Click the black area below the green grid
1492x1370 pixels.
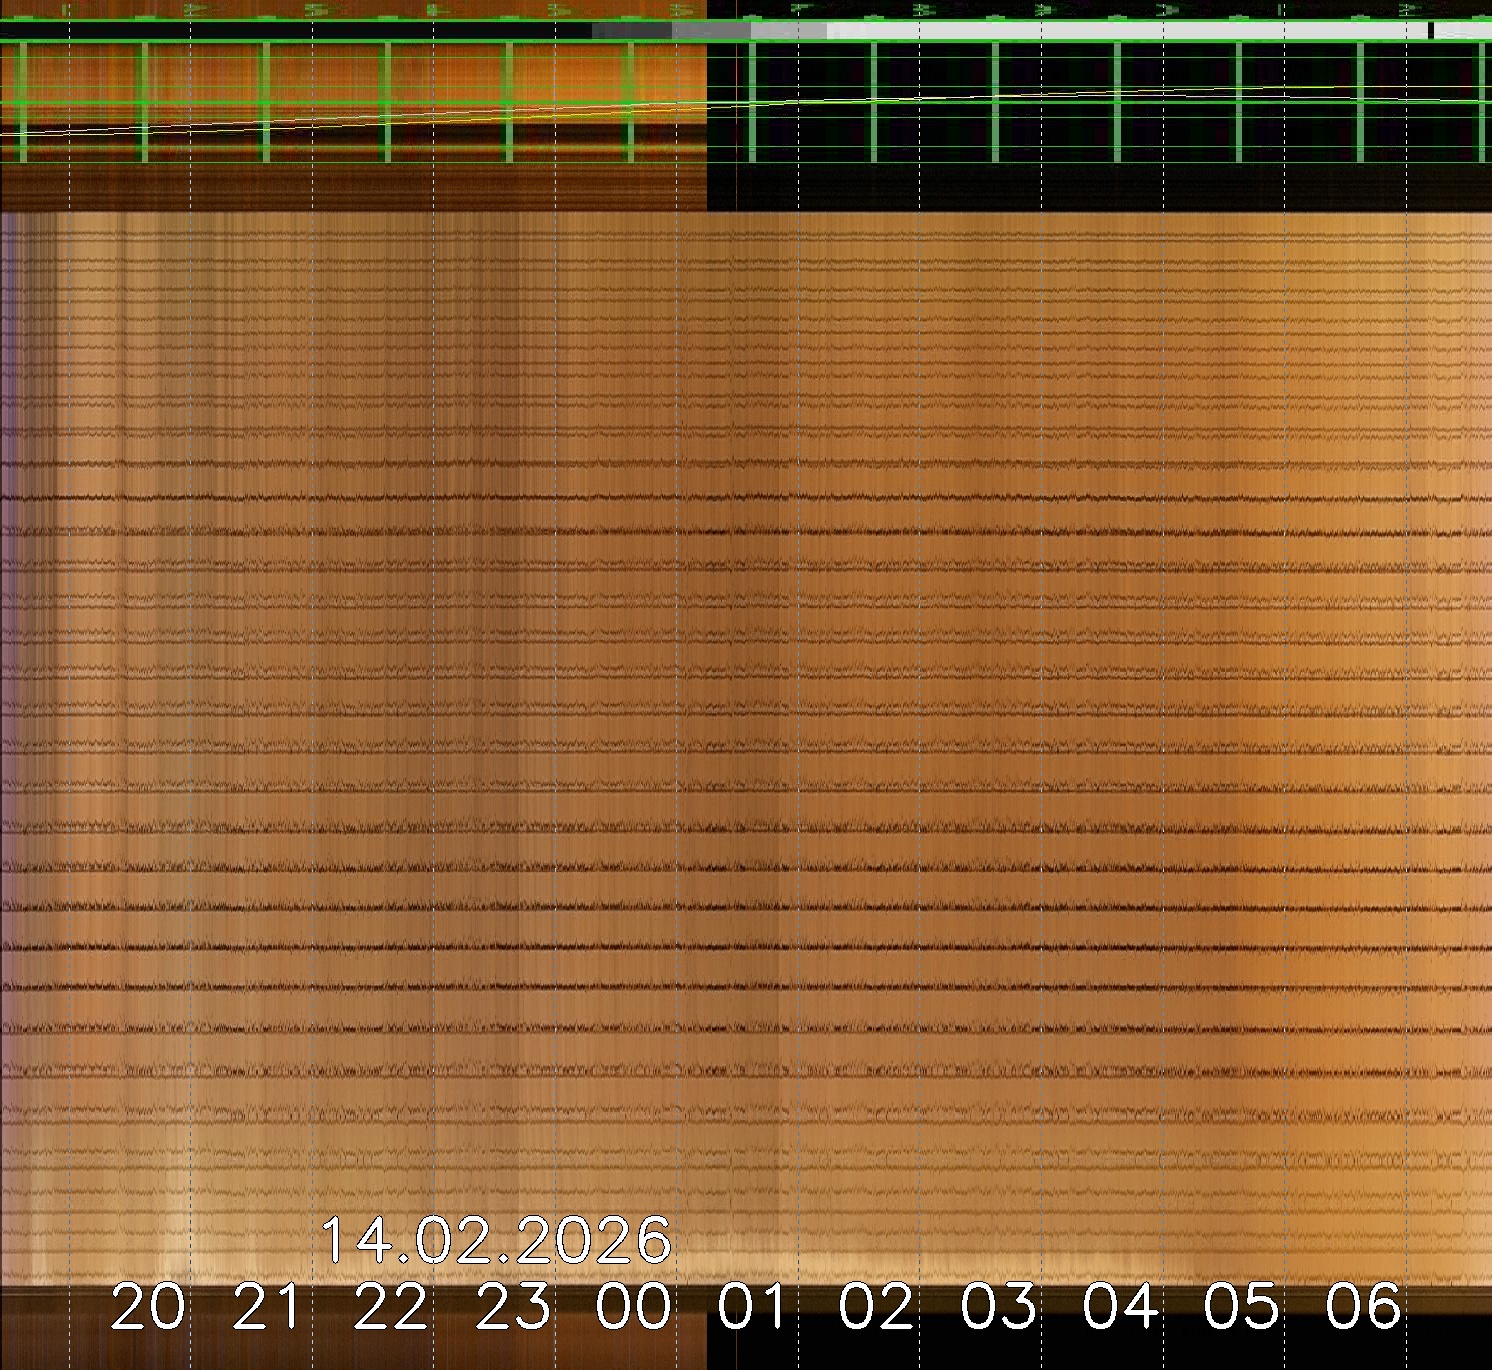[x=1100, y=187]
